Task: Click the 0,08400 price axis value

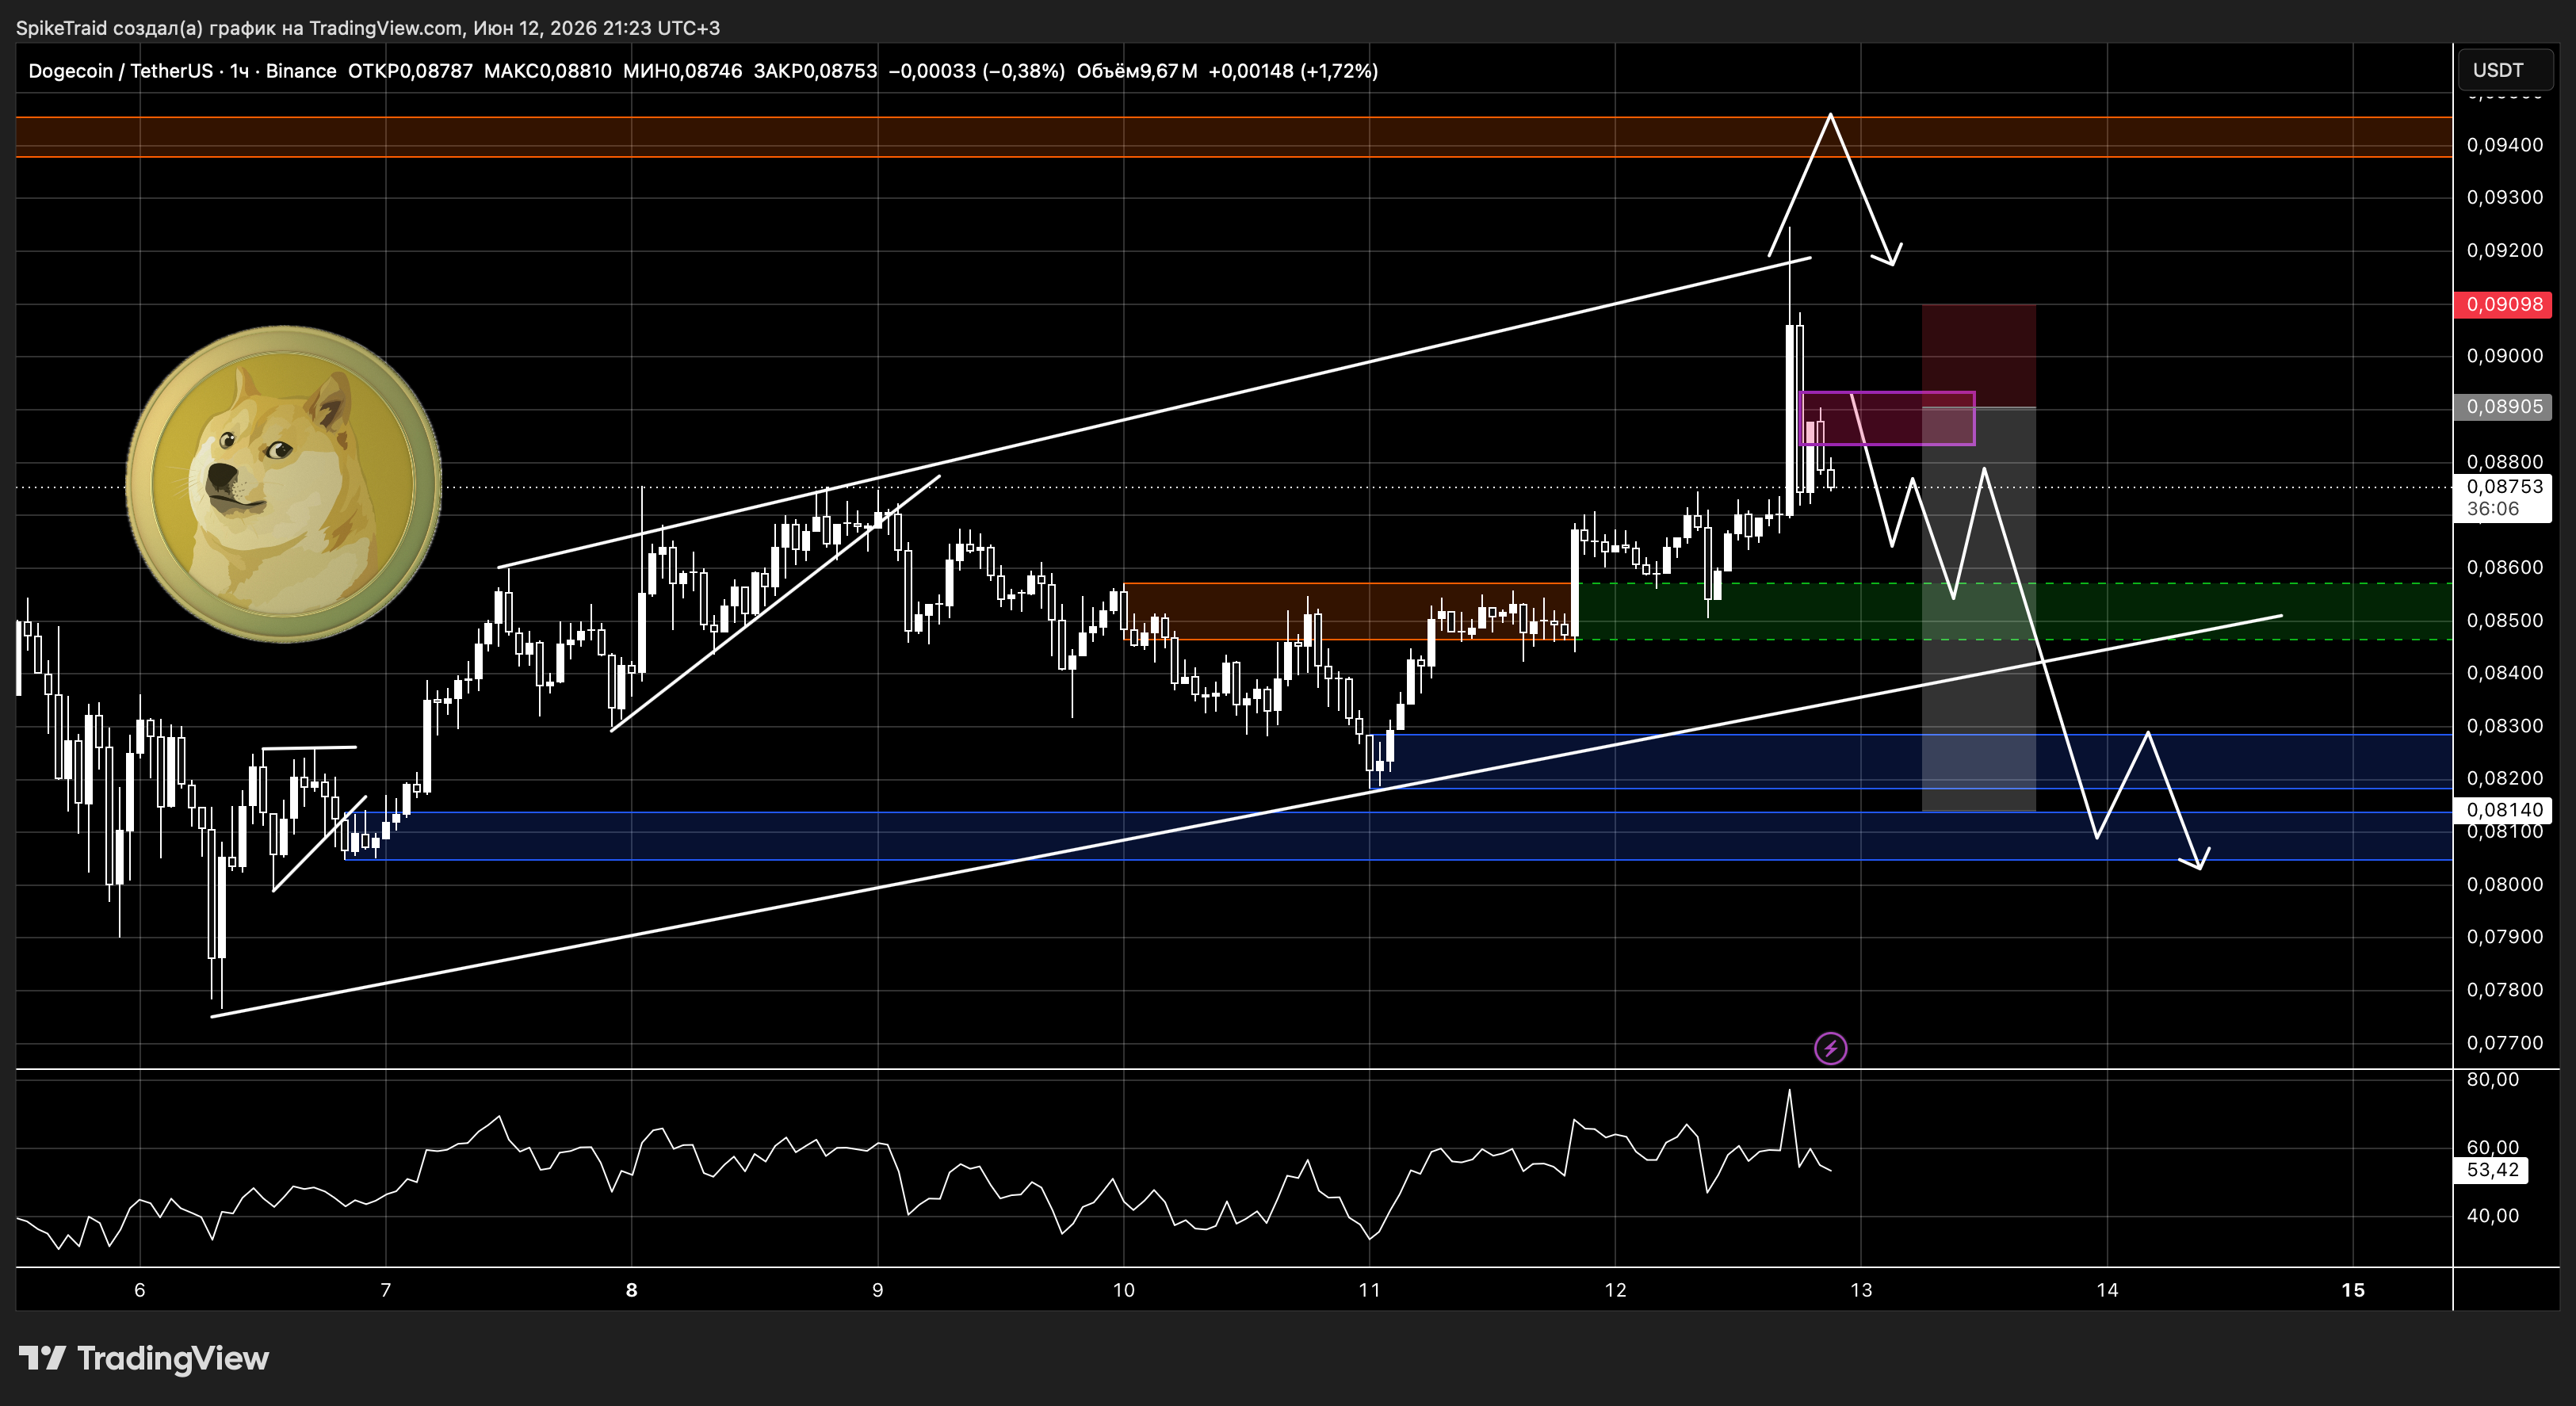Action: pyautogui.click(x=2505, y=672)
